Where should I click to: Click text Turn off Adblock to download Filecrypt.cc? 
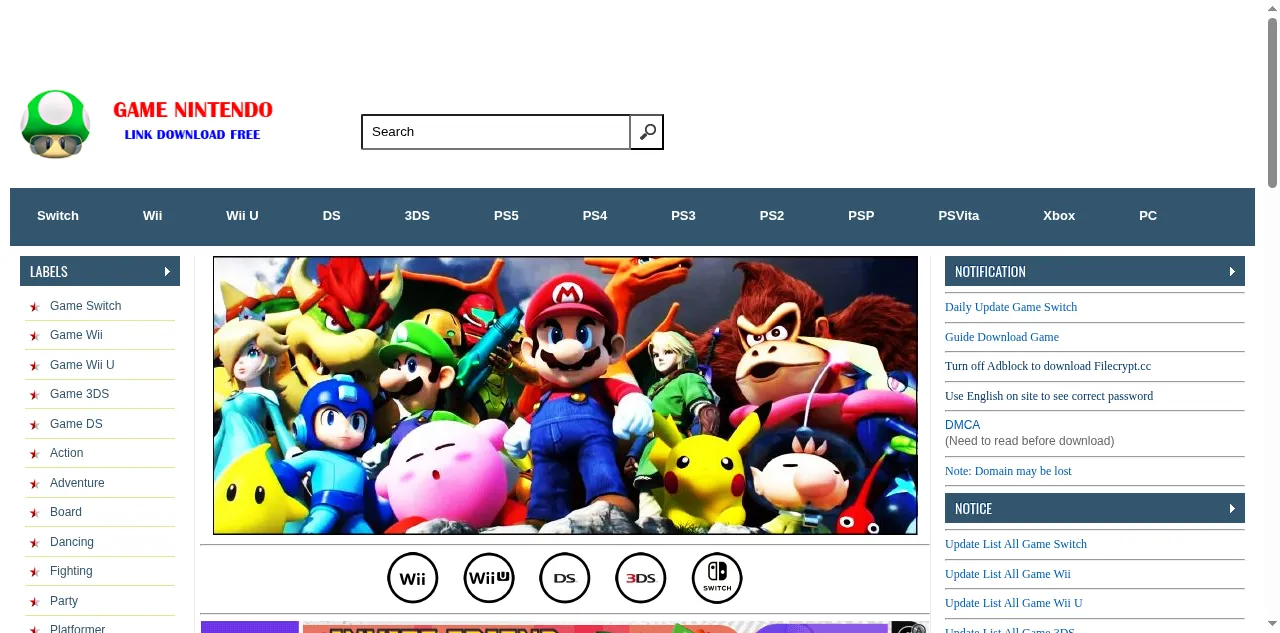point(1048,366)
